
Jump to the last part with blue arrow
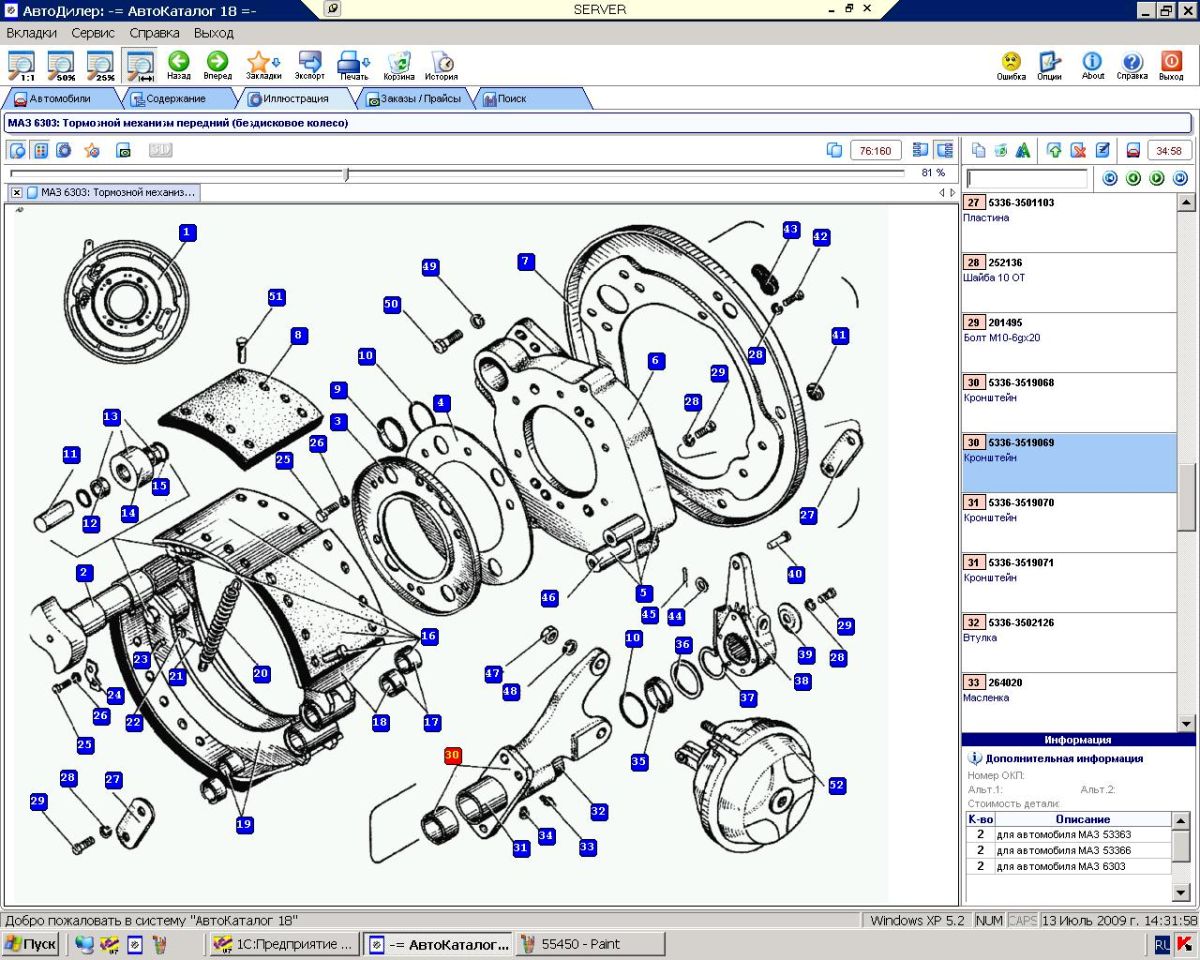click(x=1180, y=178)
